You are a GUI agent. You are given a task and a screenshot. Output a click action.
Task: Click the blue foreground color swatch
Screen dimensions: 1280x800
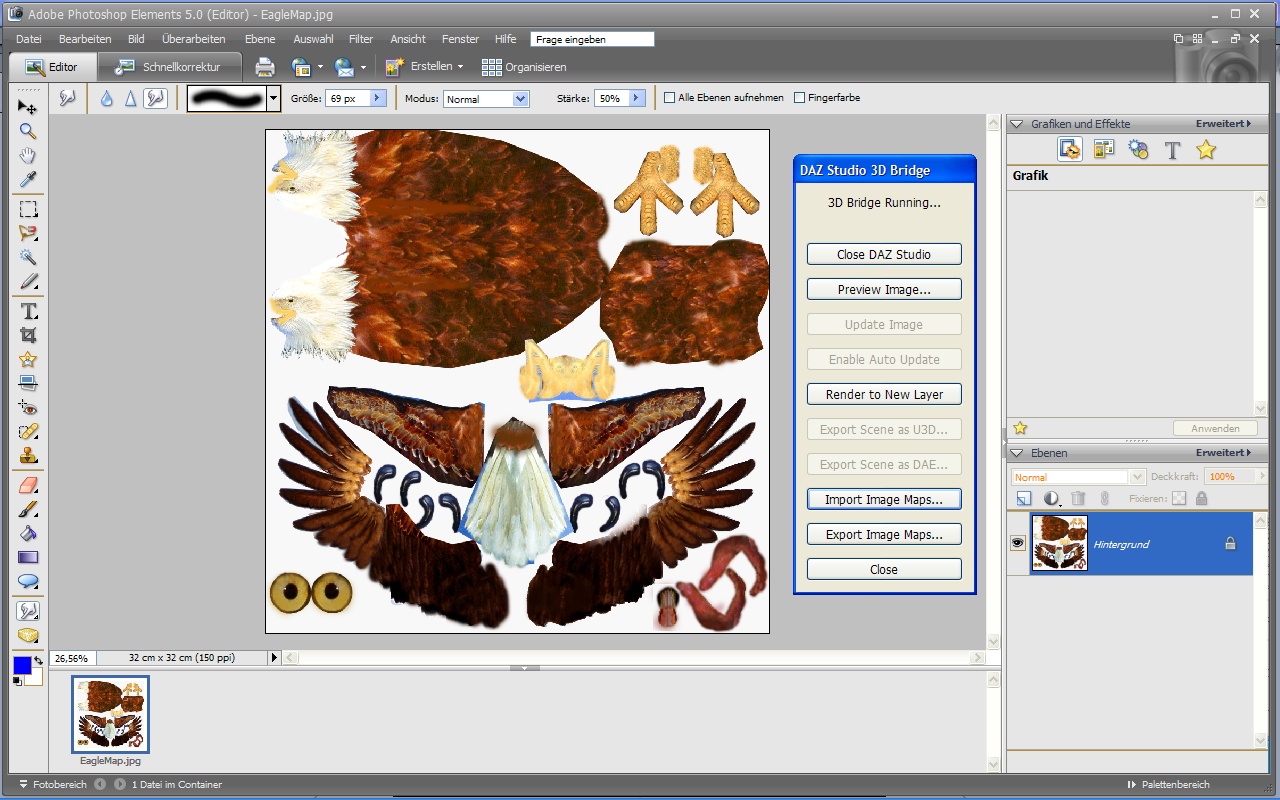tap(22, 665)
